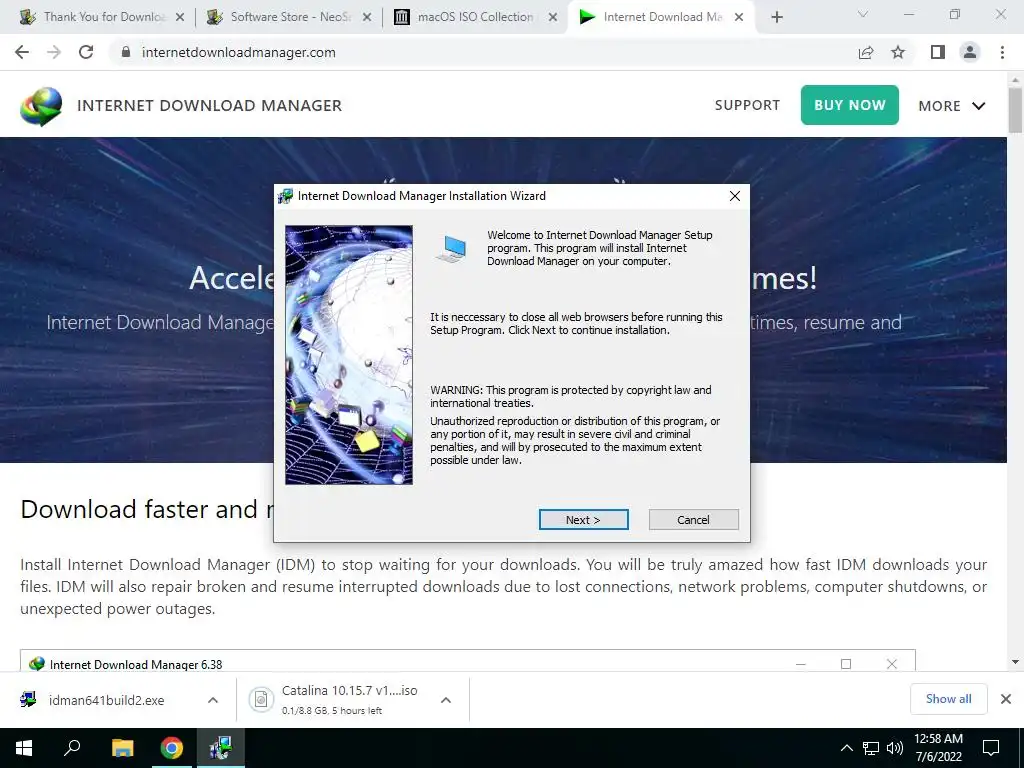Image resolution: width=1024 pixels, height=768 pixels.
Task: Open the volume tray icon
Action: pyautogui.click(x=895, y=748)
